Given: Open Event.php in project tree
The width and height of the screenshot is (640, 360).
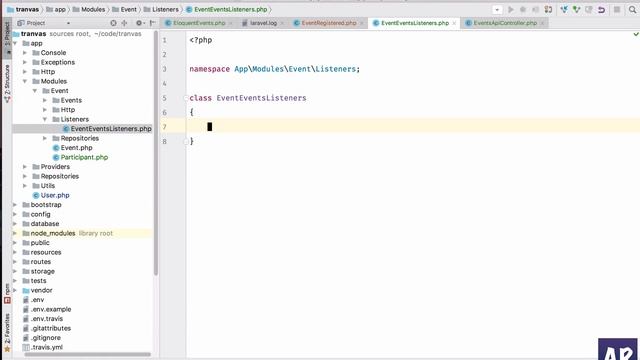Looking at the screenshot, I should point(73,148).
